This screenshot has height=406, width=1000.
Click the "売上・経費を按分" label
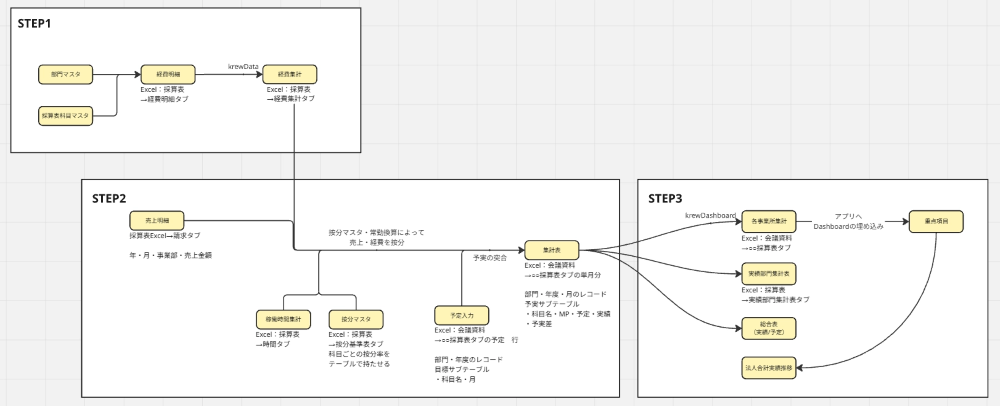(377, 242)
